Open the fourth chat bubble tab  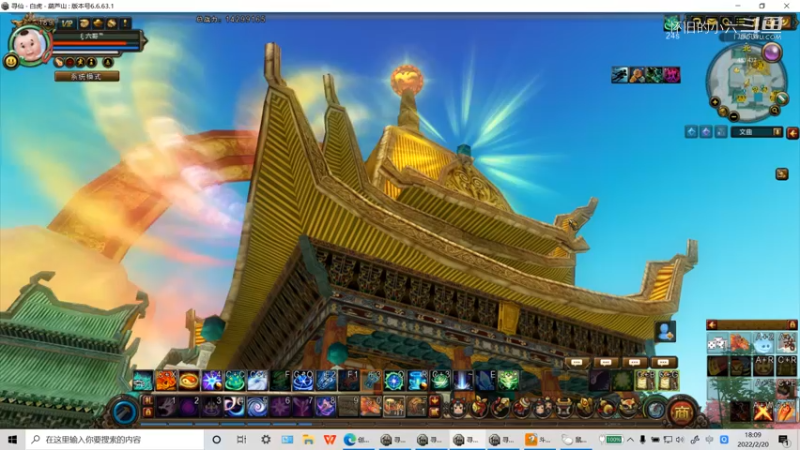pos(663,363)
